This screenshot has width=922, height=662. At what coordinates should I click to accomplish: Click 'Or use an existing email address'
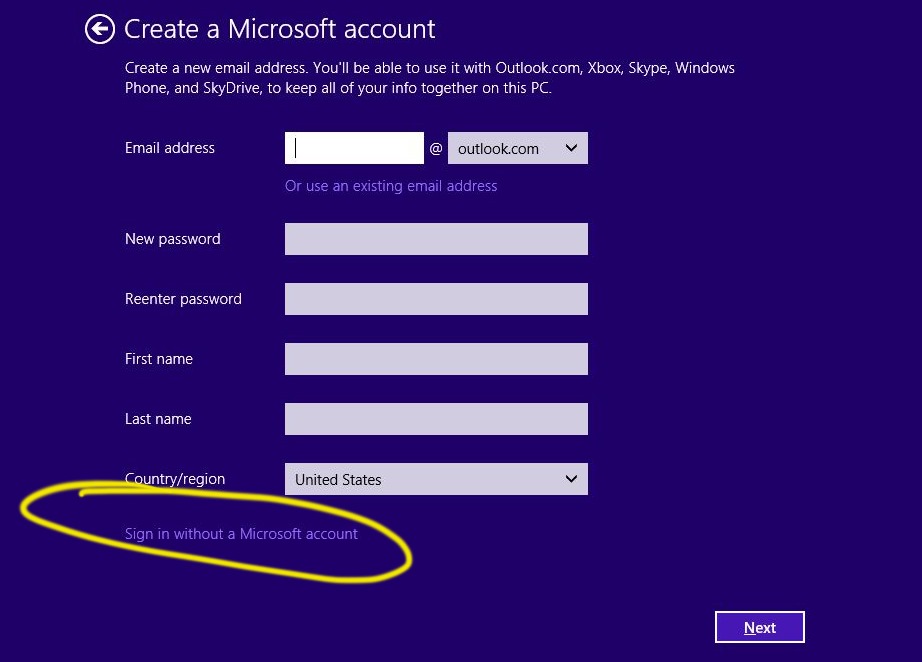391,186
